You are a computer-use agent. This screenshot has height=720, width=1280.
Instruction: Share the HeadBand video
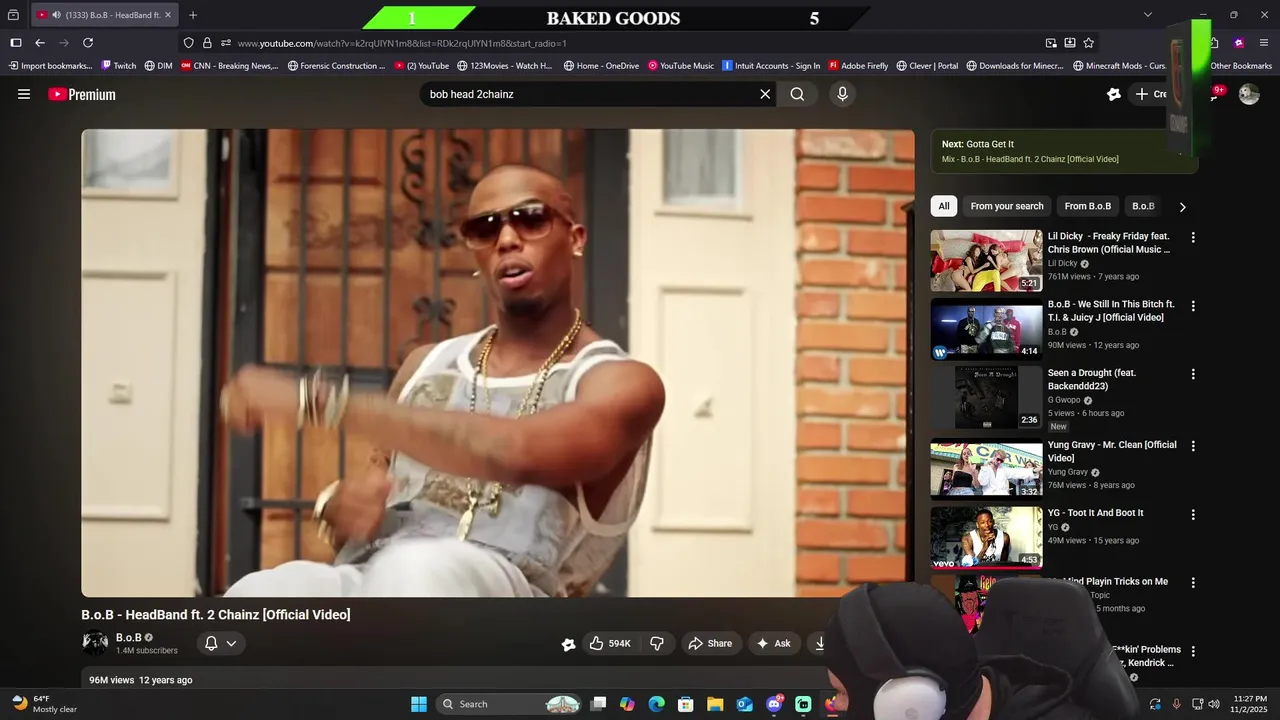point(710,643)
